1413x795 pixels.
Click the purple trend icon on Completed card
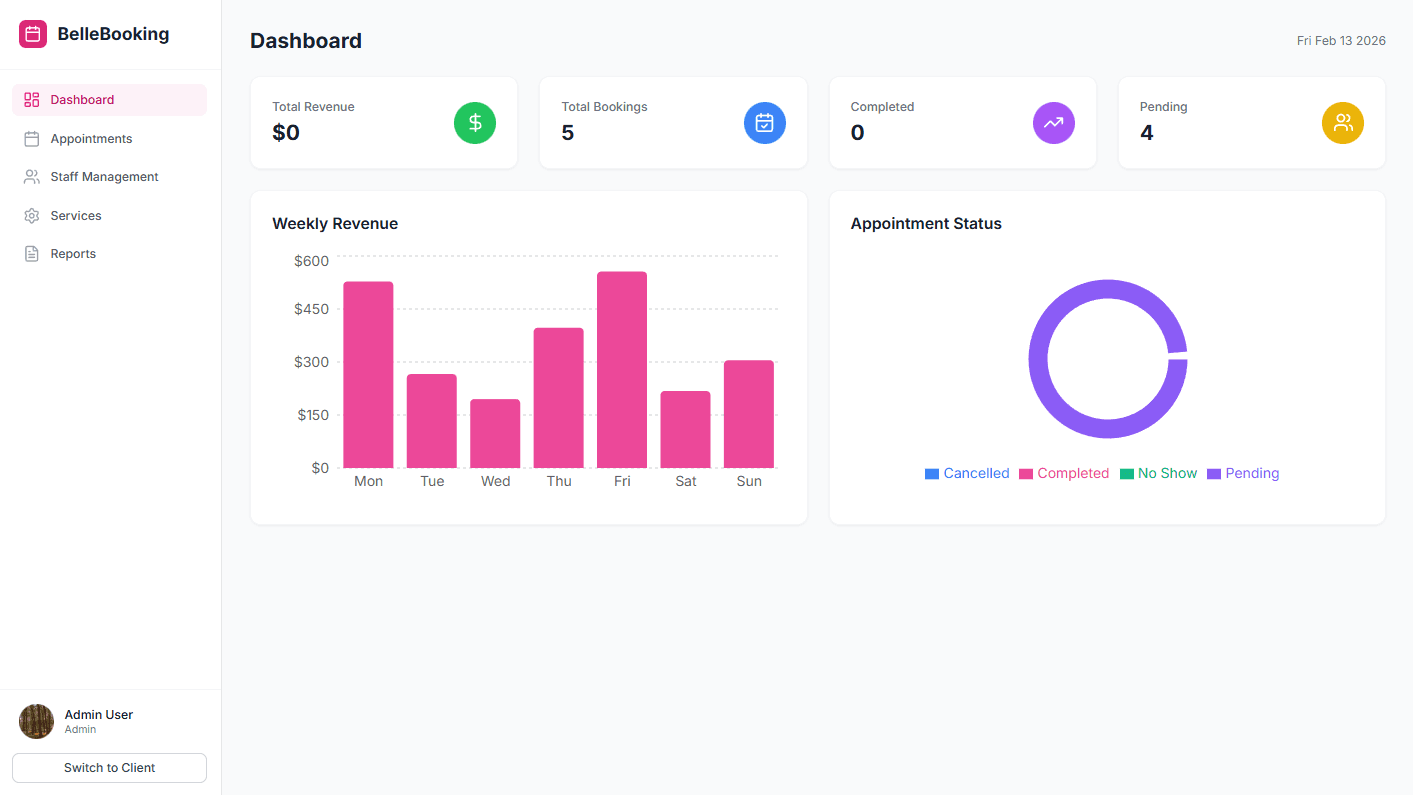1053,122
